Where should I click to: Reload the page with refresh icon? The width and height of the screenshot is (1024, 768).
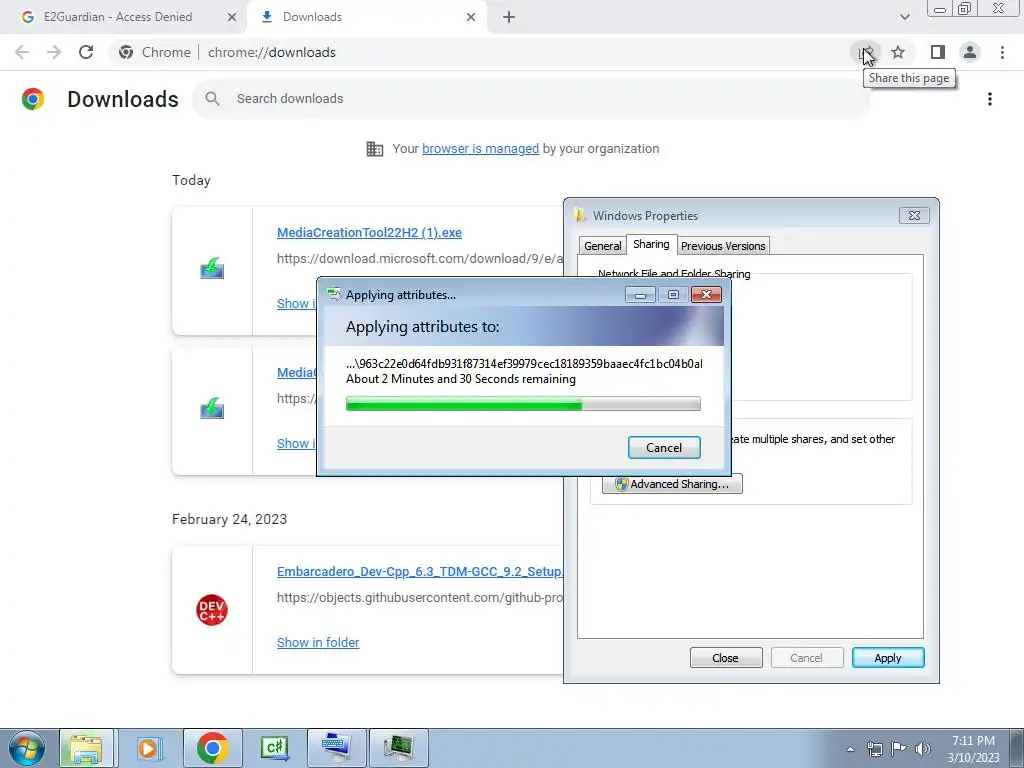point(86,52)
